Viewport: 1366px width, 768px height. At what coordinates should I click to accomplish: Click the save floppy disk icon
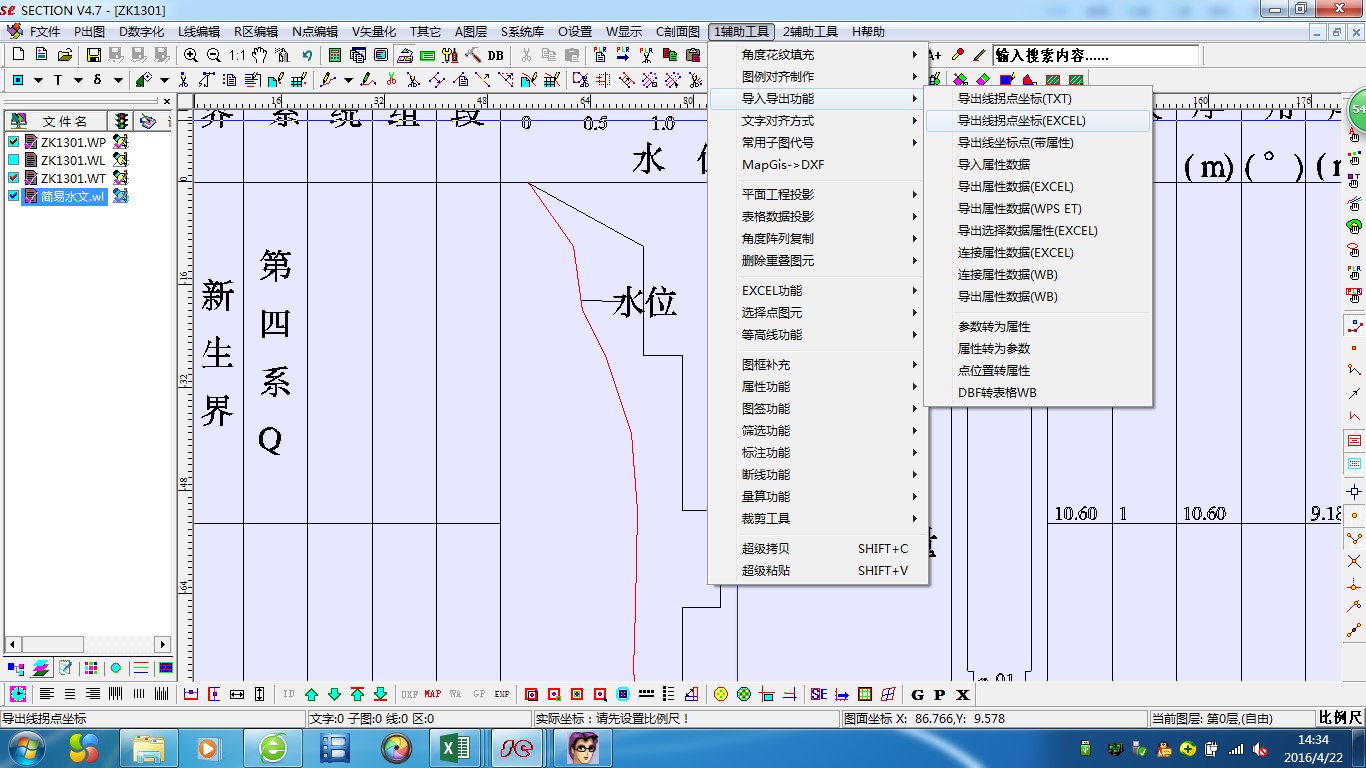[x=93, y=55]
